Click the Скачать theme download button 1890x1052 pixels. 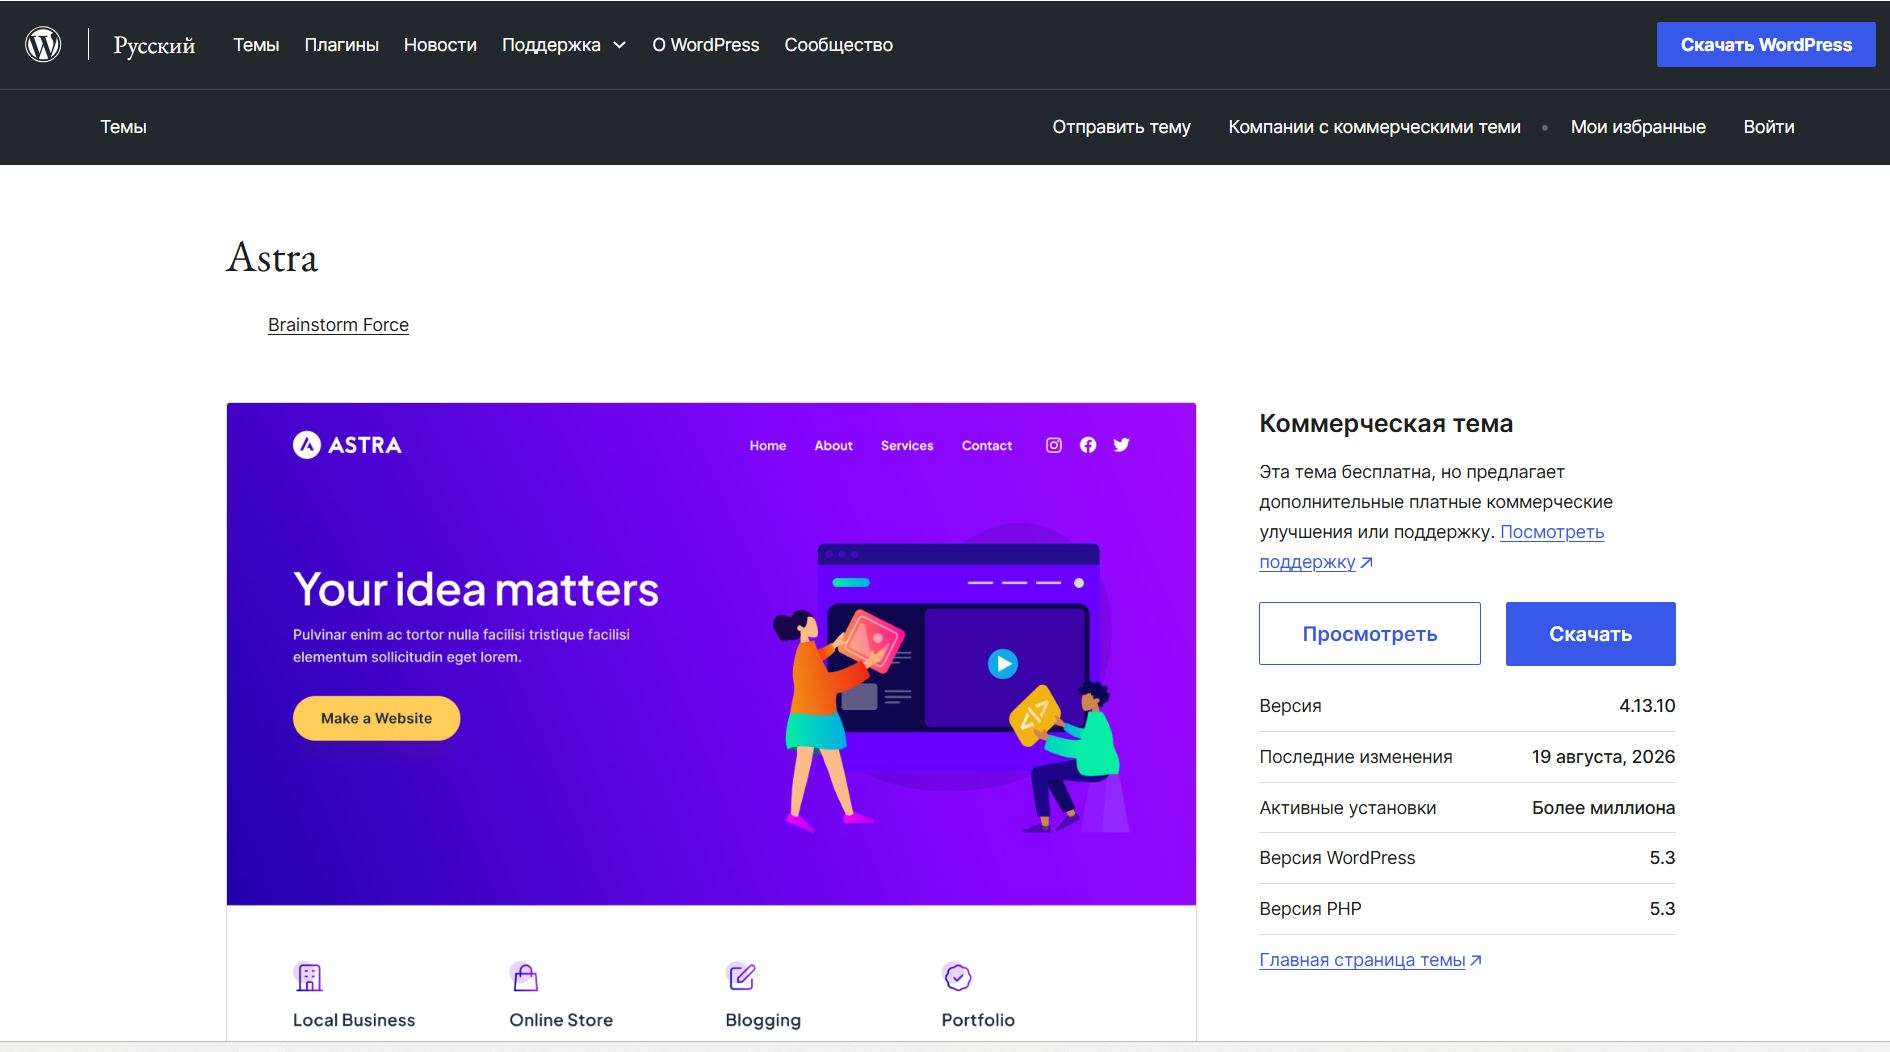coord(1591,634)
